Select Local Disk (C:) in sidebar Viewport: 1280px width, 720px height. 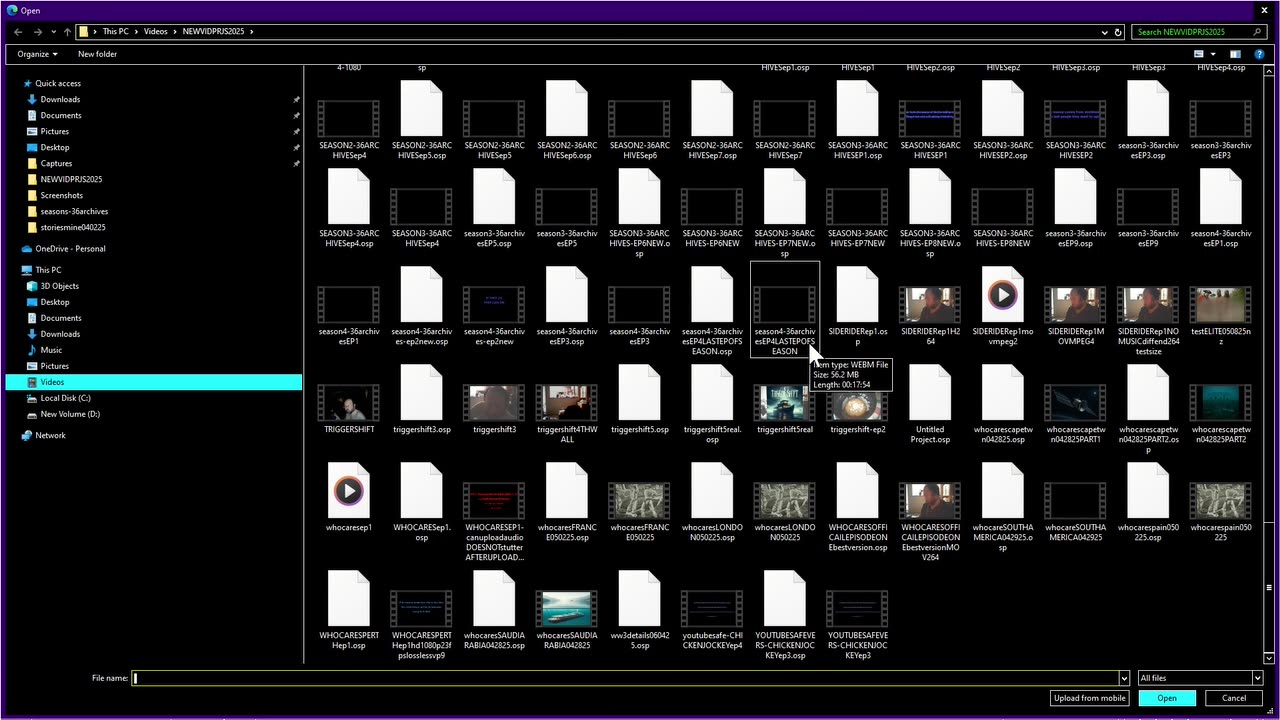(65, 398)
